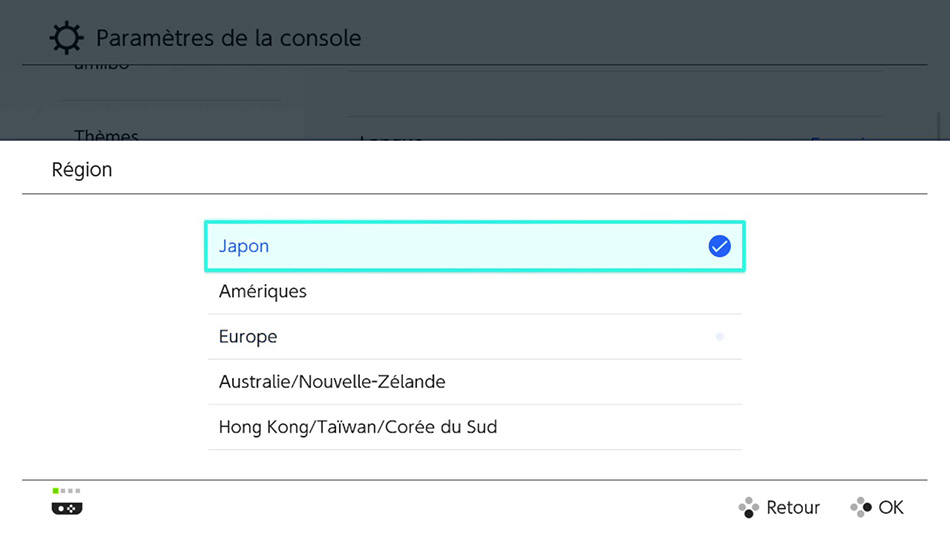Click the blue checkmark beside Japon

coord(719,246)
